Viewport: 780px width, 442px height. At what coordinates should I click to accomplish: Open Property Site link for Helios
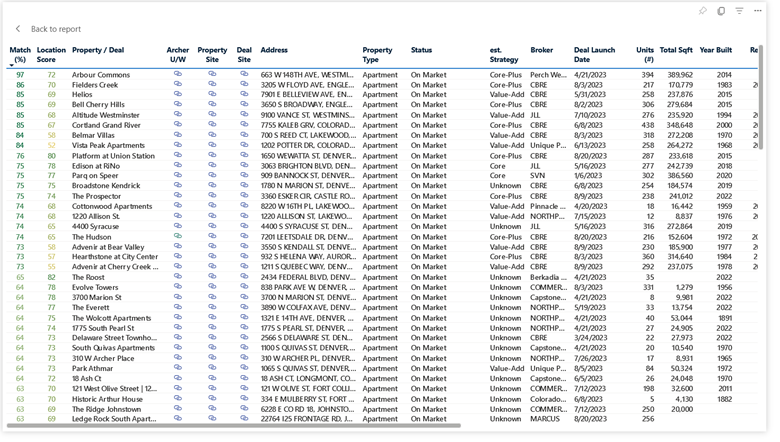coord(212,94)
